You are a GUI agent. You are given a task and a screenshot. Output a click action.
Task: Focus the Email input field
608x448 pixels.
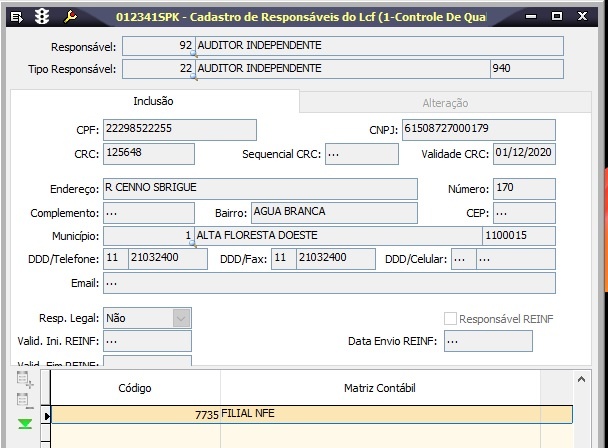[x=329, y=283]
